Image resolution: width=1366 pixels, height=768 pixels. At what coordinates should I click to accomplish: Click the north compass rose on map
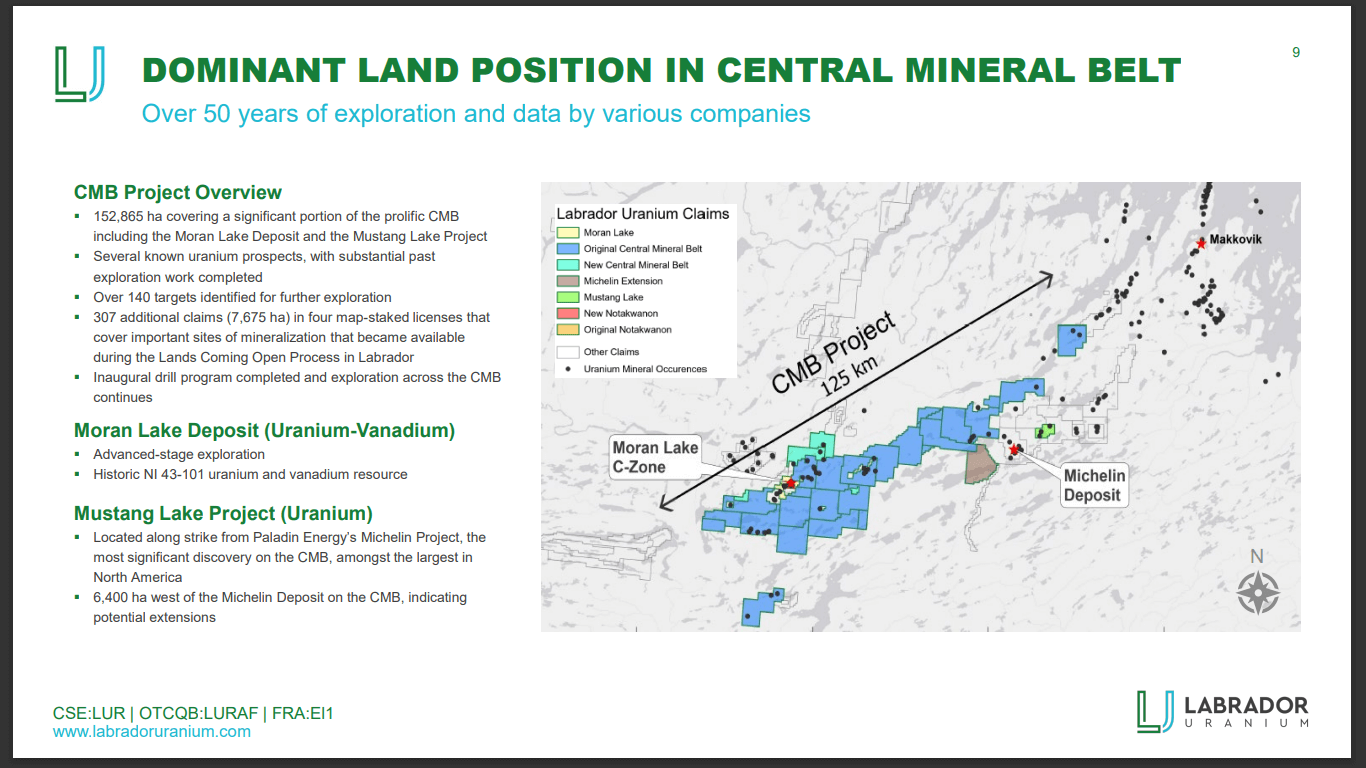(x=1258, y=592)
